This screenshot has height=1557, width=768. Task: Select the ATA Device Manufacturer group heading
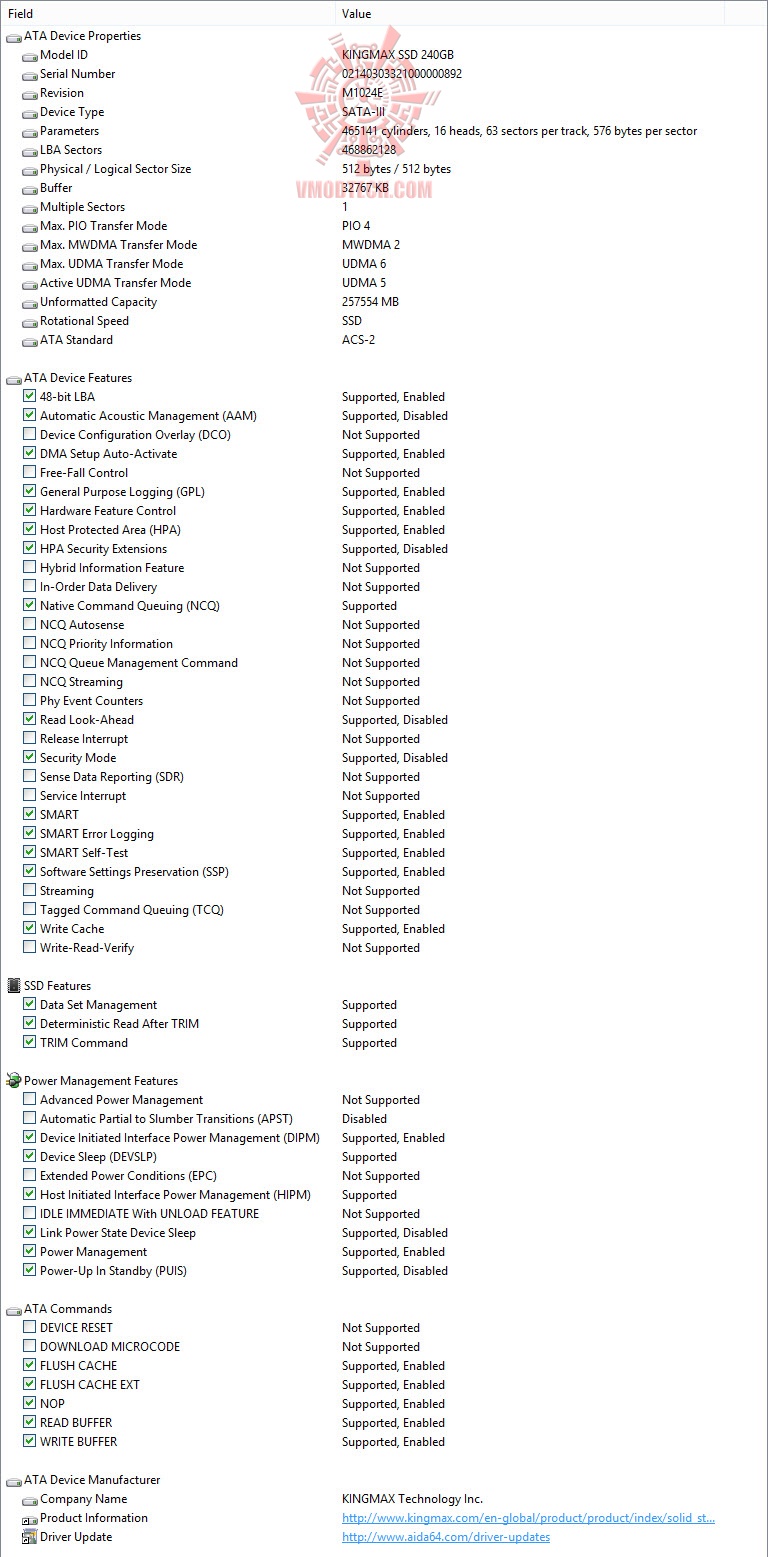[x=92, y=1480]
